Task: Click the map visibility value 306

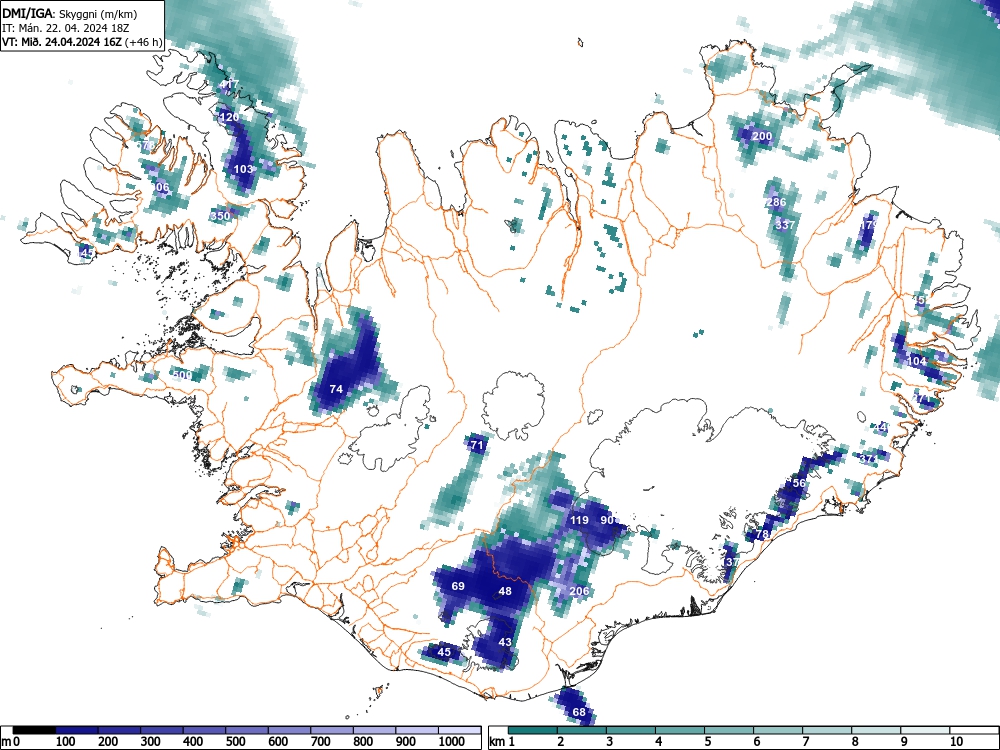Action: point(160,188)
